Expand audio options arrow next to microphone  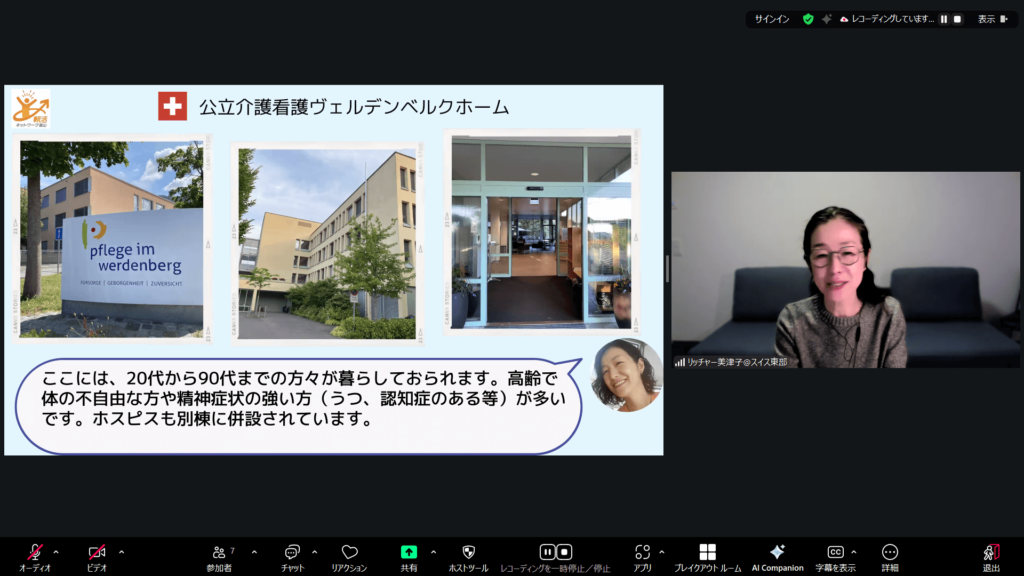56,551
